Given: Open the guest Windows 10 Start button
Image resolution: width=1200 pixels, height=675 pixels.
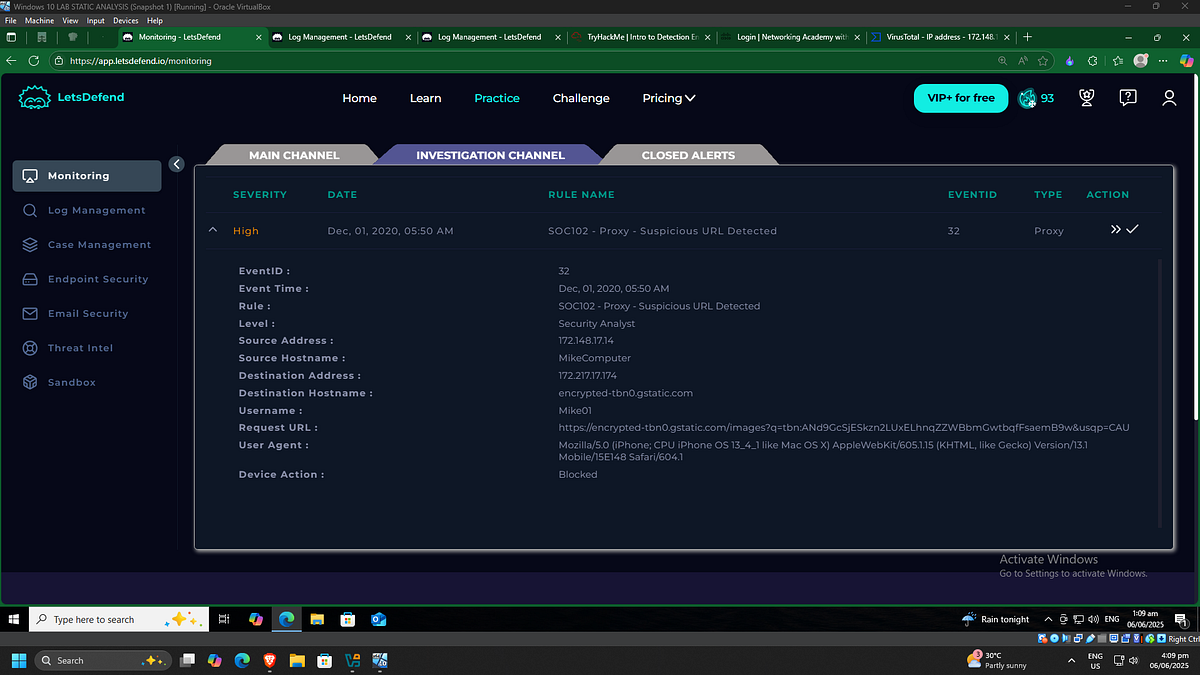Looking at the screenshot, I should pyautogui.click(x=13, y=619).
